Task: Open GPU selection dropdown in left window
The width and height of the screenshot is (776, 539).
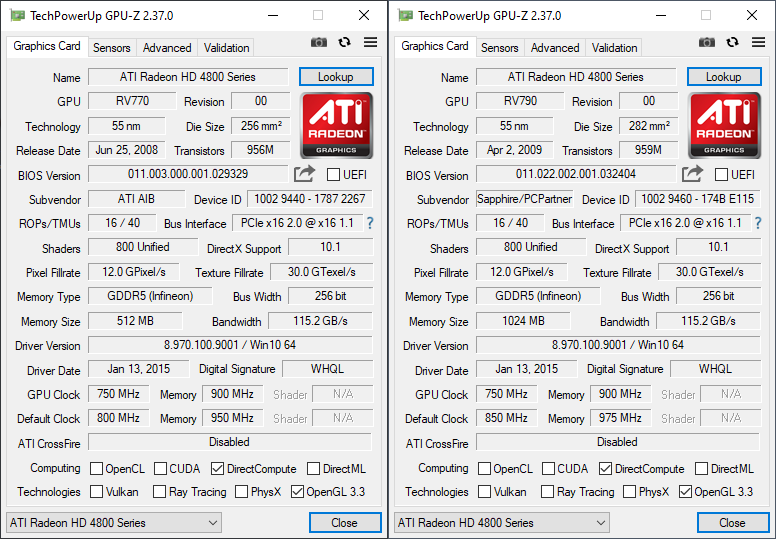Action: tap(114, 523)
